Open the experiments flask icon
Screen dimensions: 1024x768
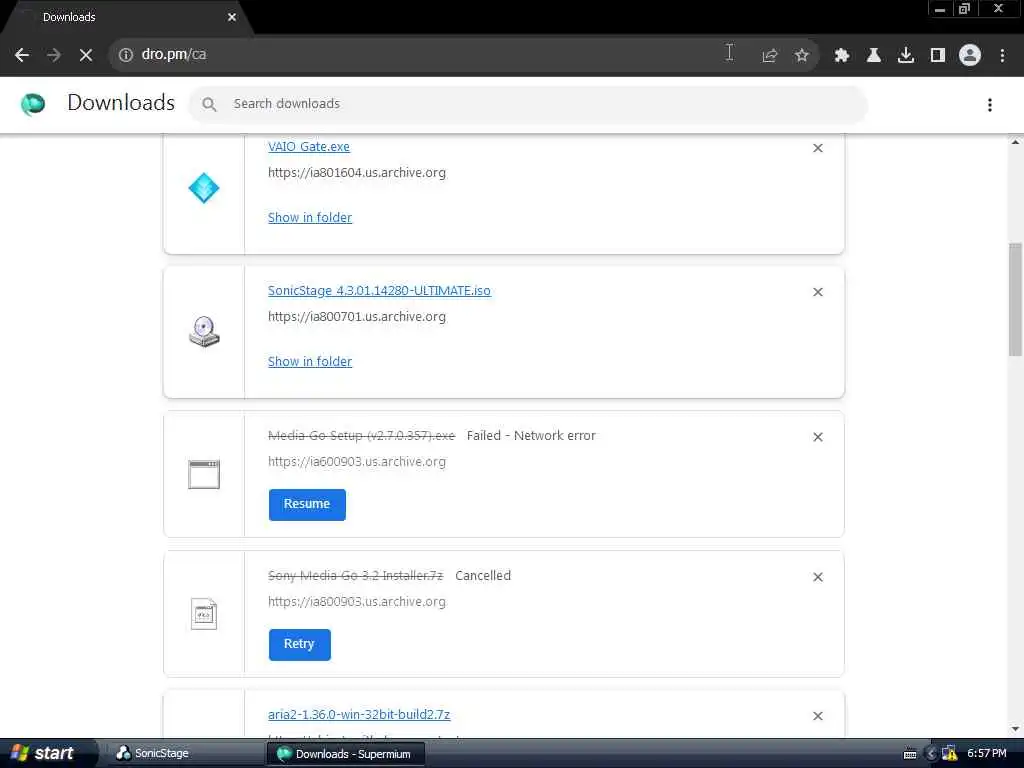point(874,56)
